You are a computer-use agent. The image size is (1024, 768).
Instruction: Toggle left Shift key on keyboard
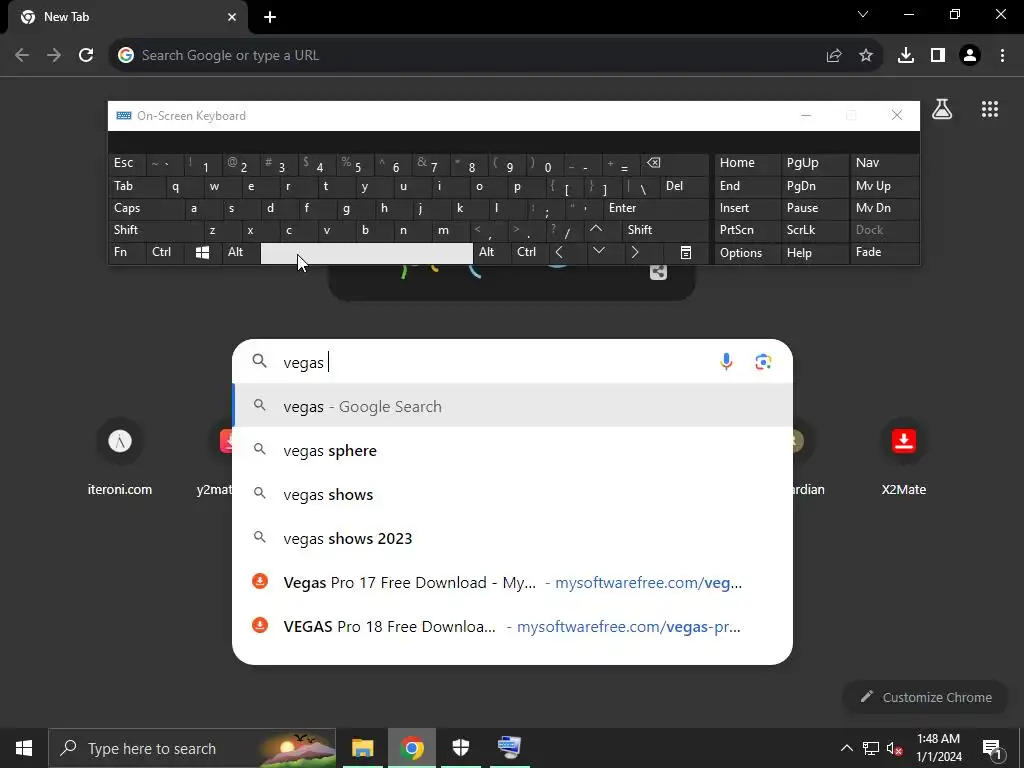click(155, 230)
